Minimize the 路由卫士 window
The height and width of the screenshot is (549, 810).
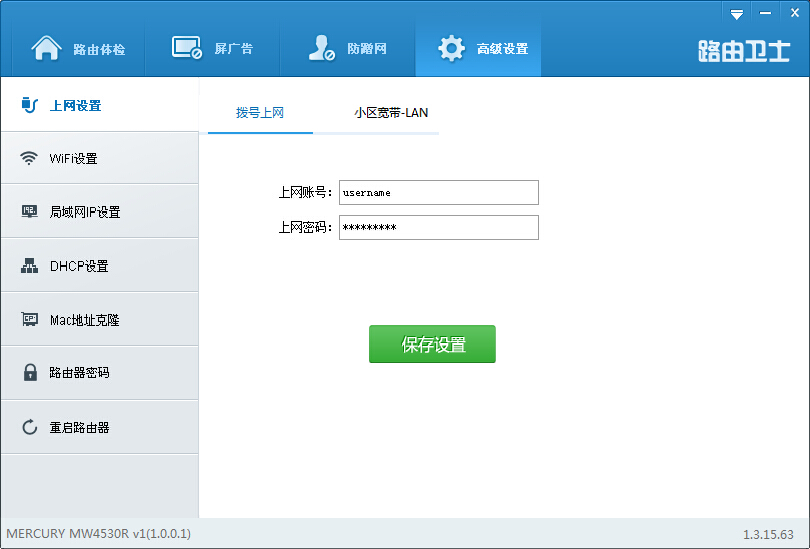tap(766, 13)
